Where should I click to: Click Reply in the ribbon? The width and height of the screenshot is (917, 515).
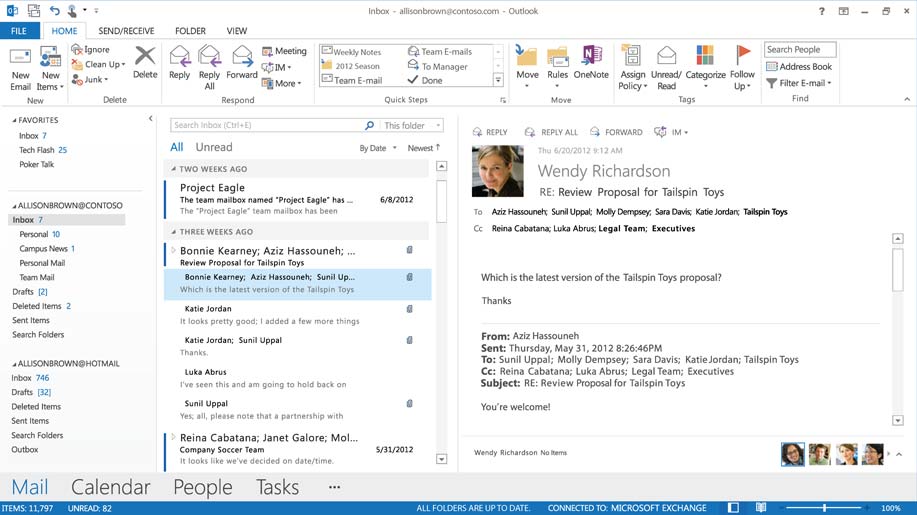point(180,63)
